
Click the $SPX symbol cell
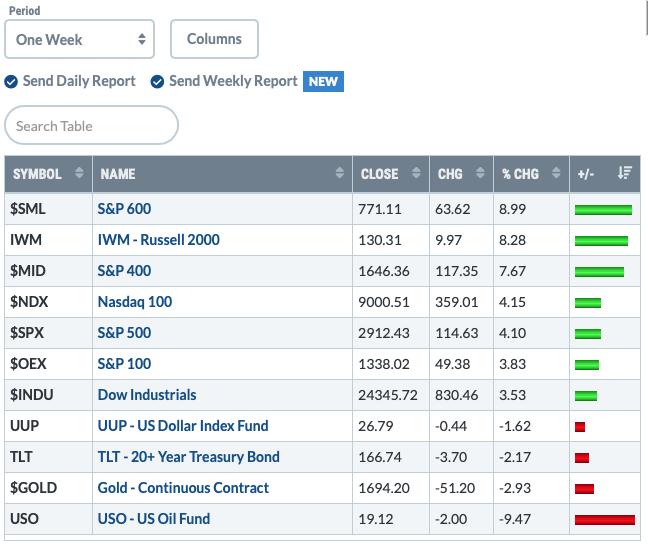pos(48,333)
